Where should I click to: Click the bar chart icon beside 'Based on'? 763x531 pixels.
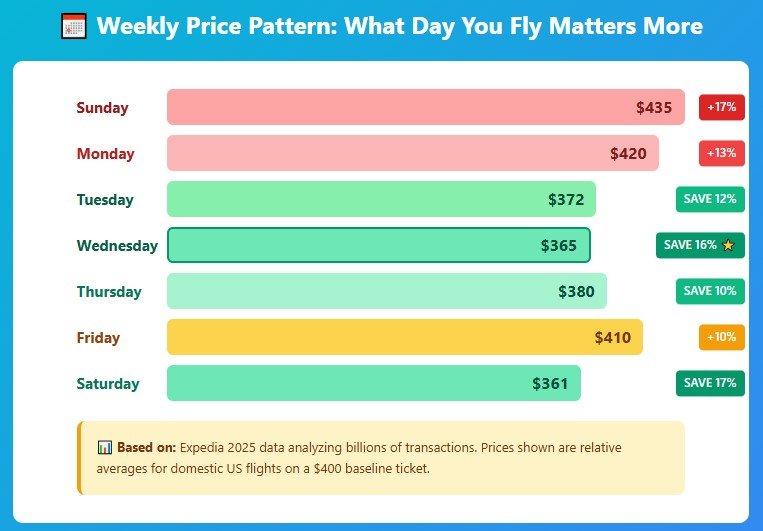105,448
